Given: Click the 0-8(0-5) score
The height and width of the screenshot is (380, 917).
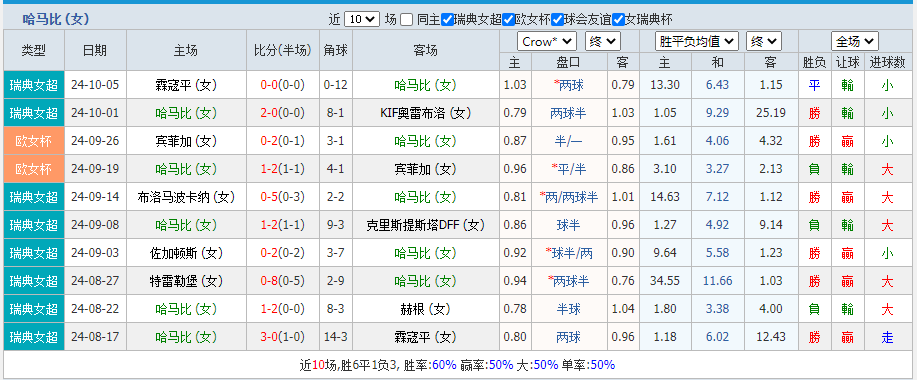Looking at the screenshot, I should click(283, 281).
